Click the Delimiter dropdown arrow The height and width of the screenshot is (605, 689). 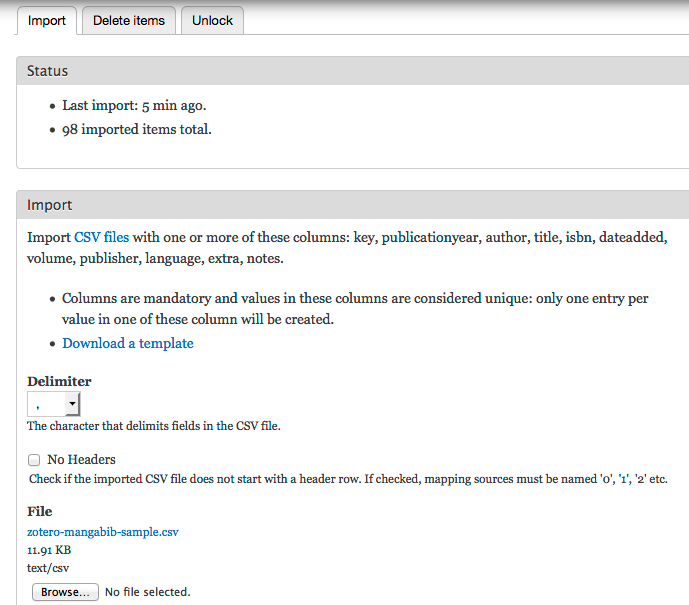click(x=72, y=404)
